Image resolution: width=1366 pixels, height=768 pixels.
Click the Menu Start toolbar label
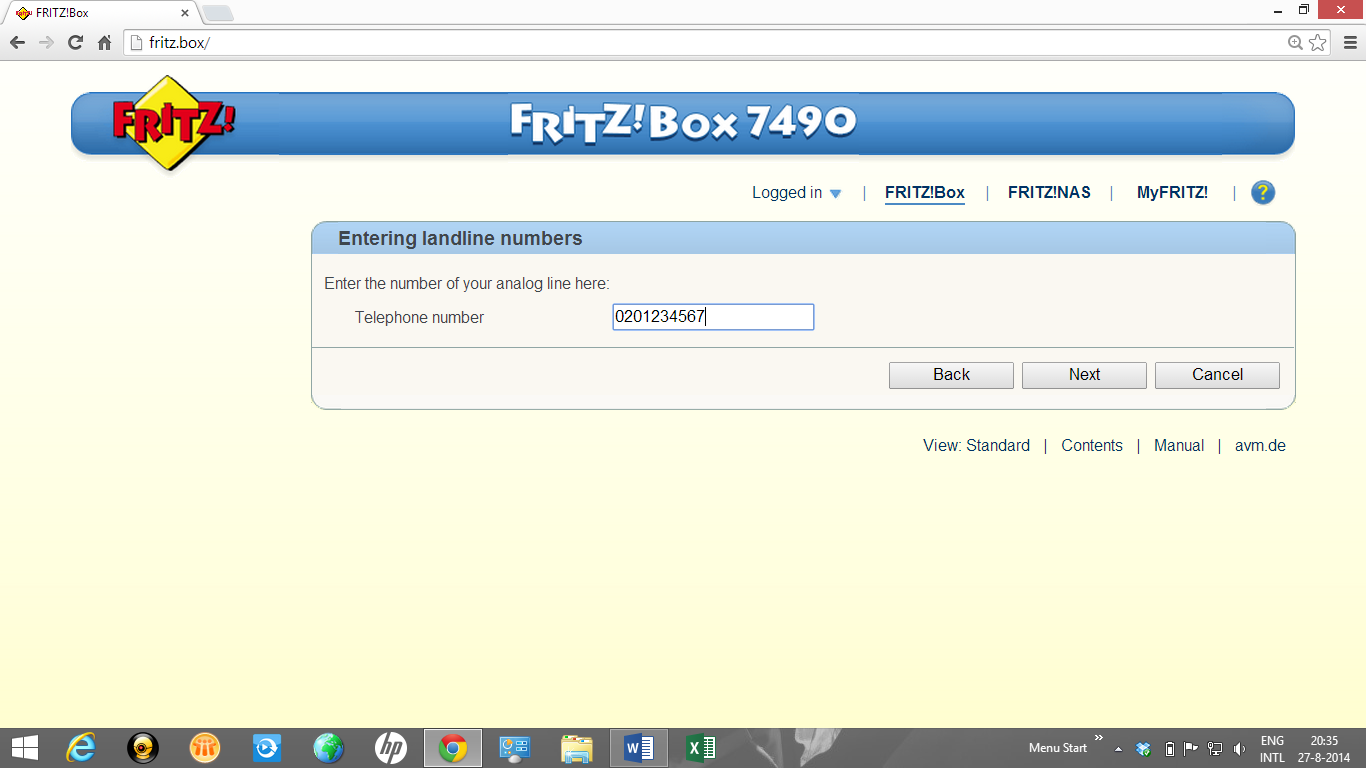click(1058, 748)
